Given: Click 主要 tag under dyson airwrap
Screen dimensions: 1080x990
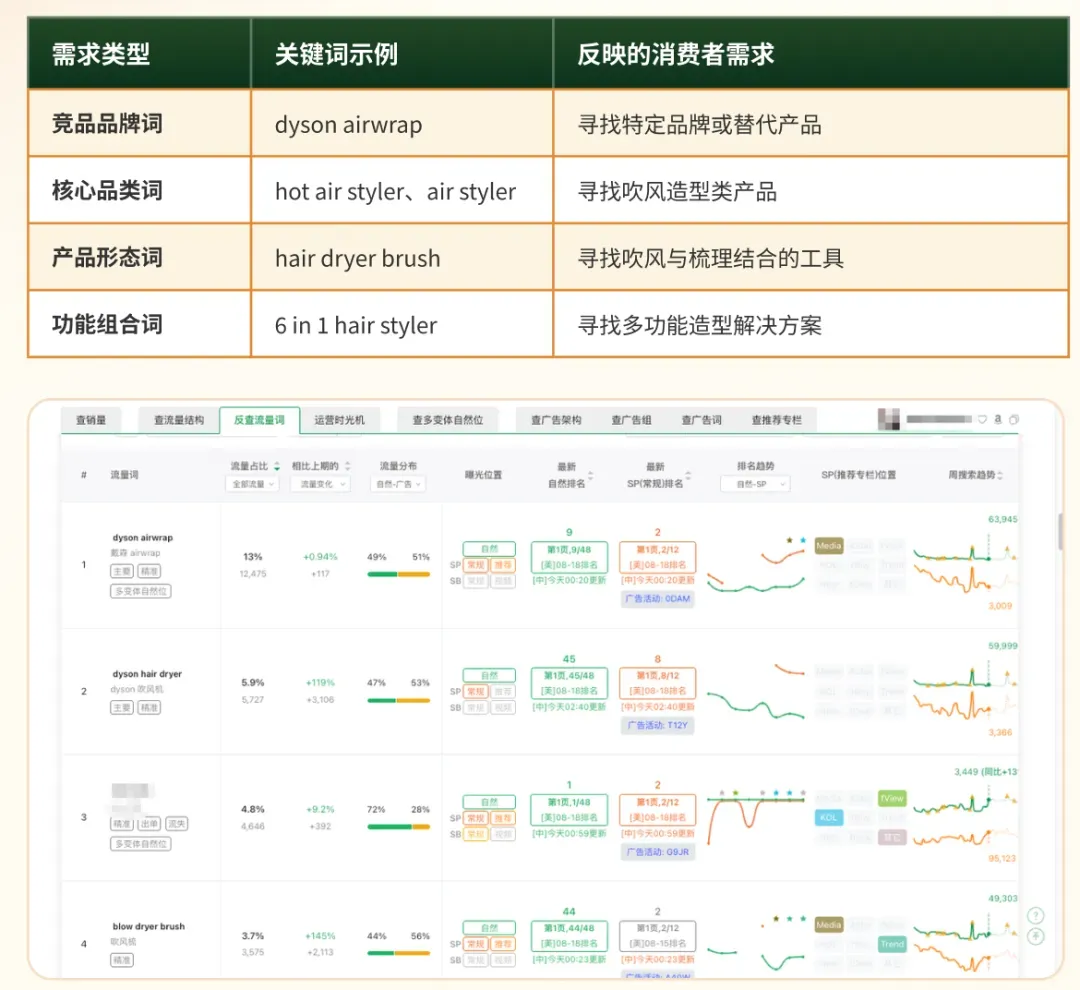Looking at the screenshot, I should (122, 571).
